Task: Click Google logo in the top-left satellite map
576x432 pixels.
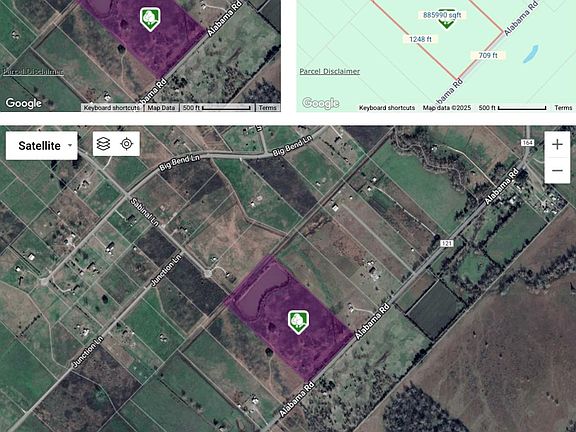Action: (x=23, y=103)
